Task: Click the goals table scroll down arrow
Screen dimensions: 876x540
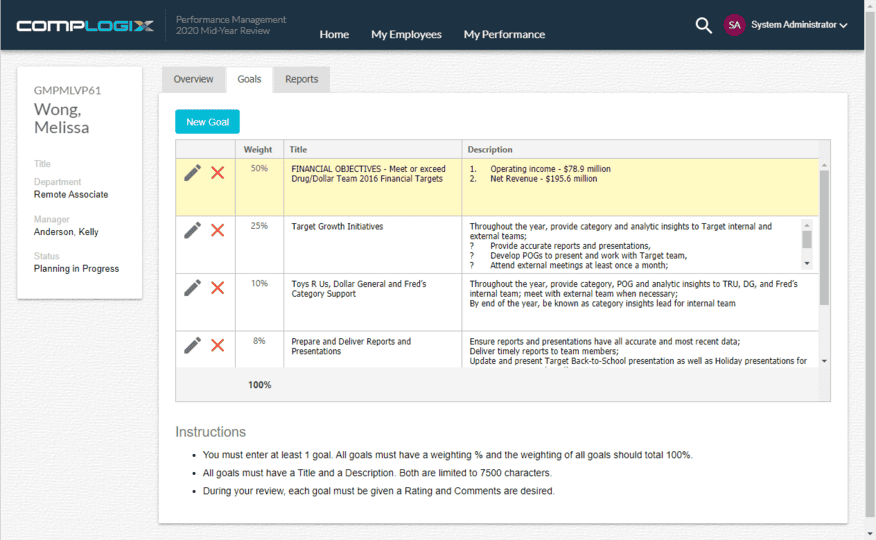Action: pos(824,361)
